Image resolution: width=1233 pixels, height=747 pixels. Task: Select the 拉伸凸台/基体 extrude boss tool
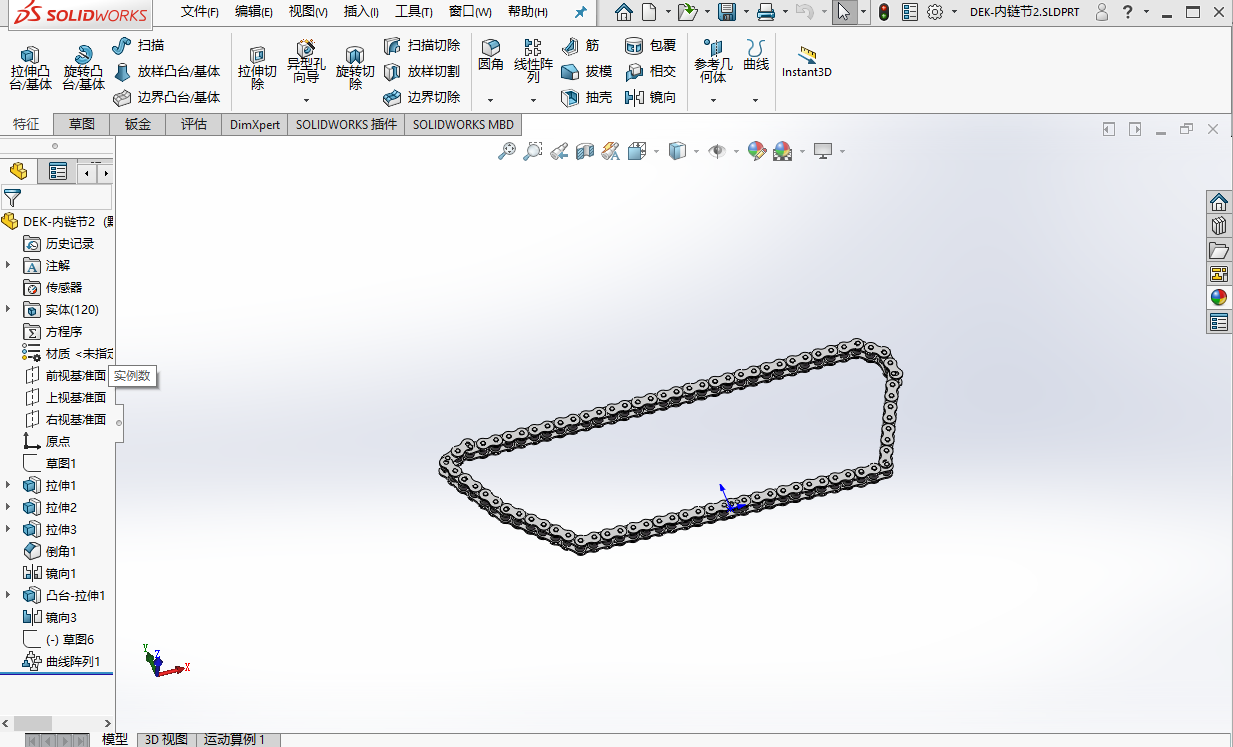(x=30, y=68)
